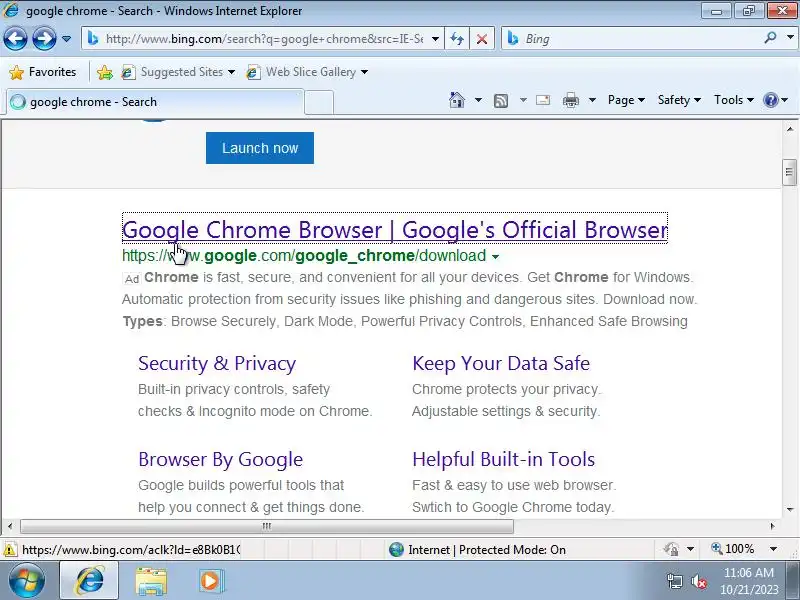Screen dimensions: 800x600
Task: Click the horizontal scrollbar thumb
Action: pos(267,526)
